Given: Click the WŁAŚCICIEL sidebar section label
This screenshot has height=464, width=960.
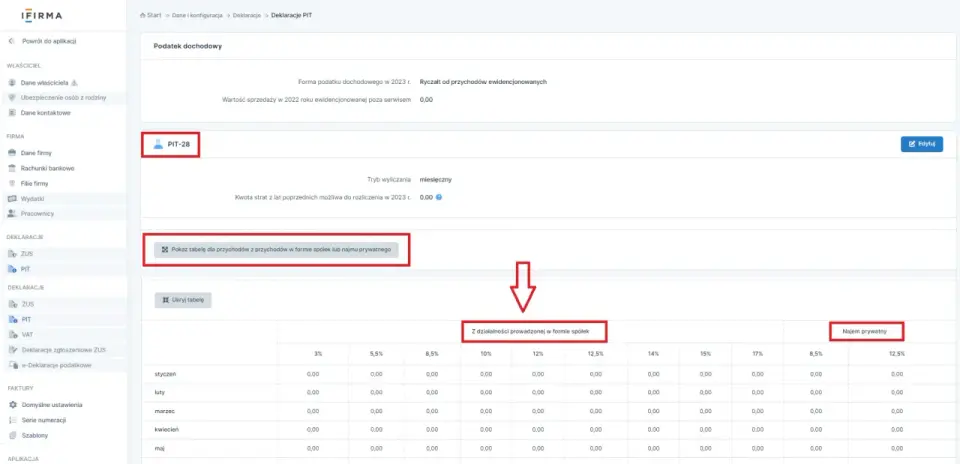Looking at the screenshot, I should tap(24, 65).
